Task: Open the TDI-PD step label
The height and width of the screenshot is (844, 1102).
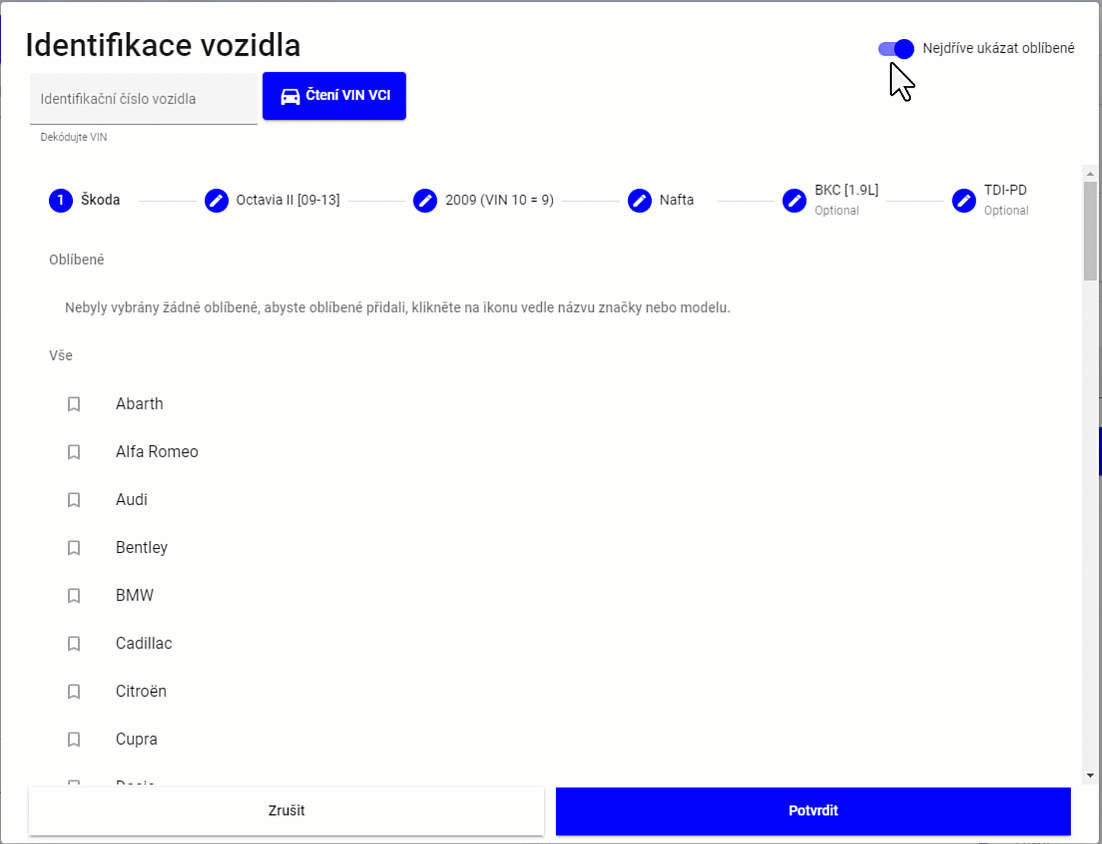Action: pyautogui.click(x=1005, y=190)
